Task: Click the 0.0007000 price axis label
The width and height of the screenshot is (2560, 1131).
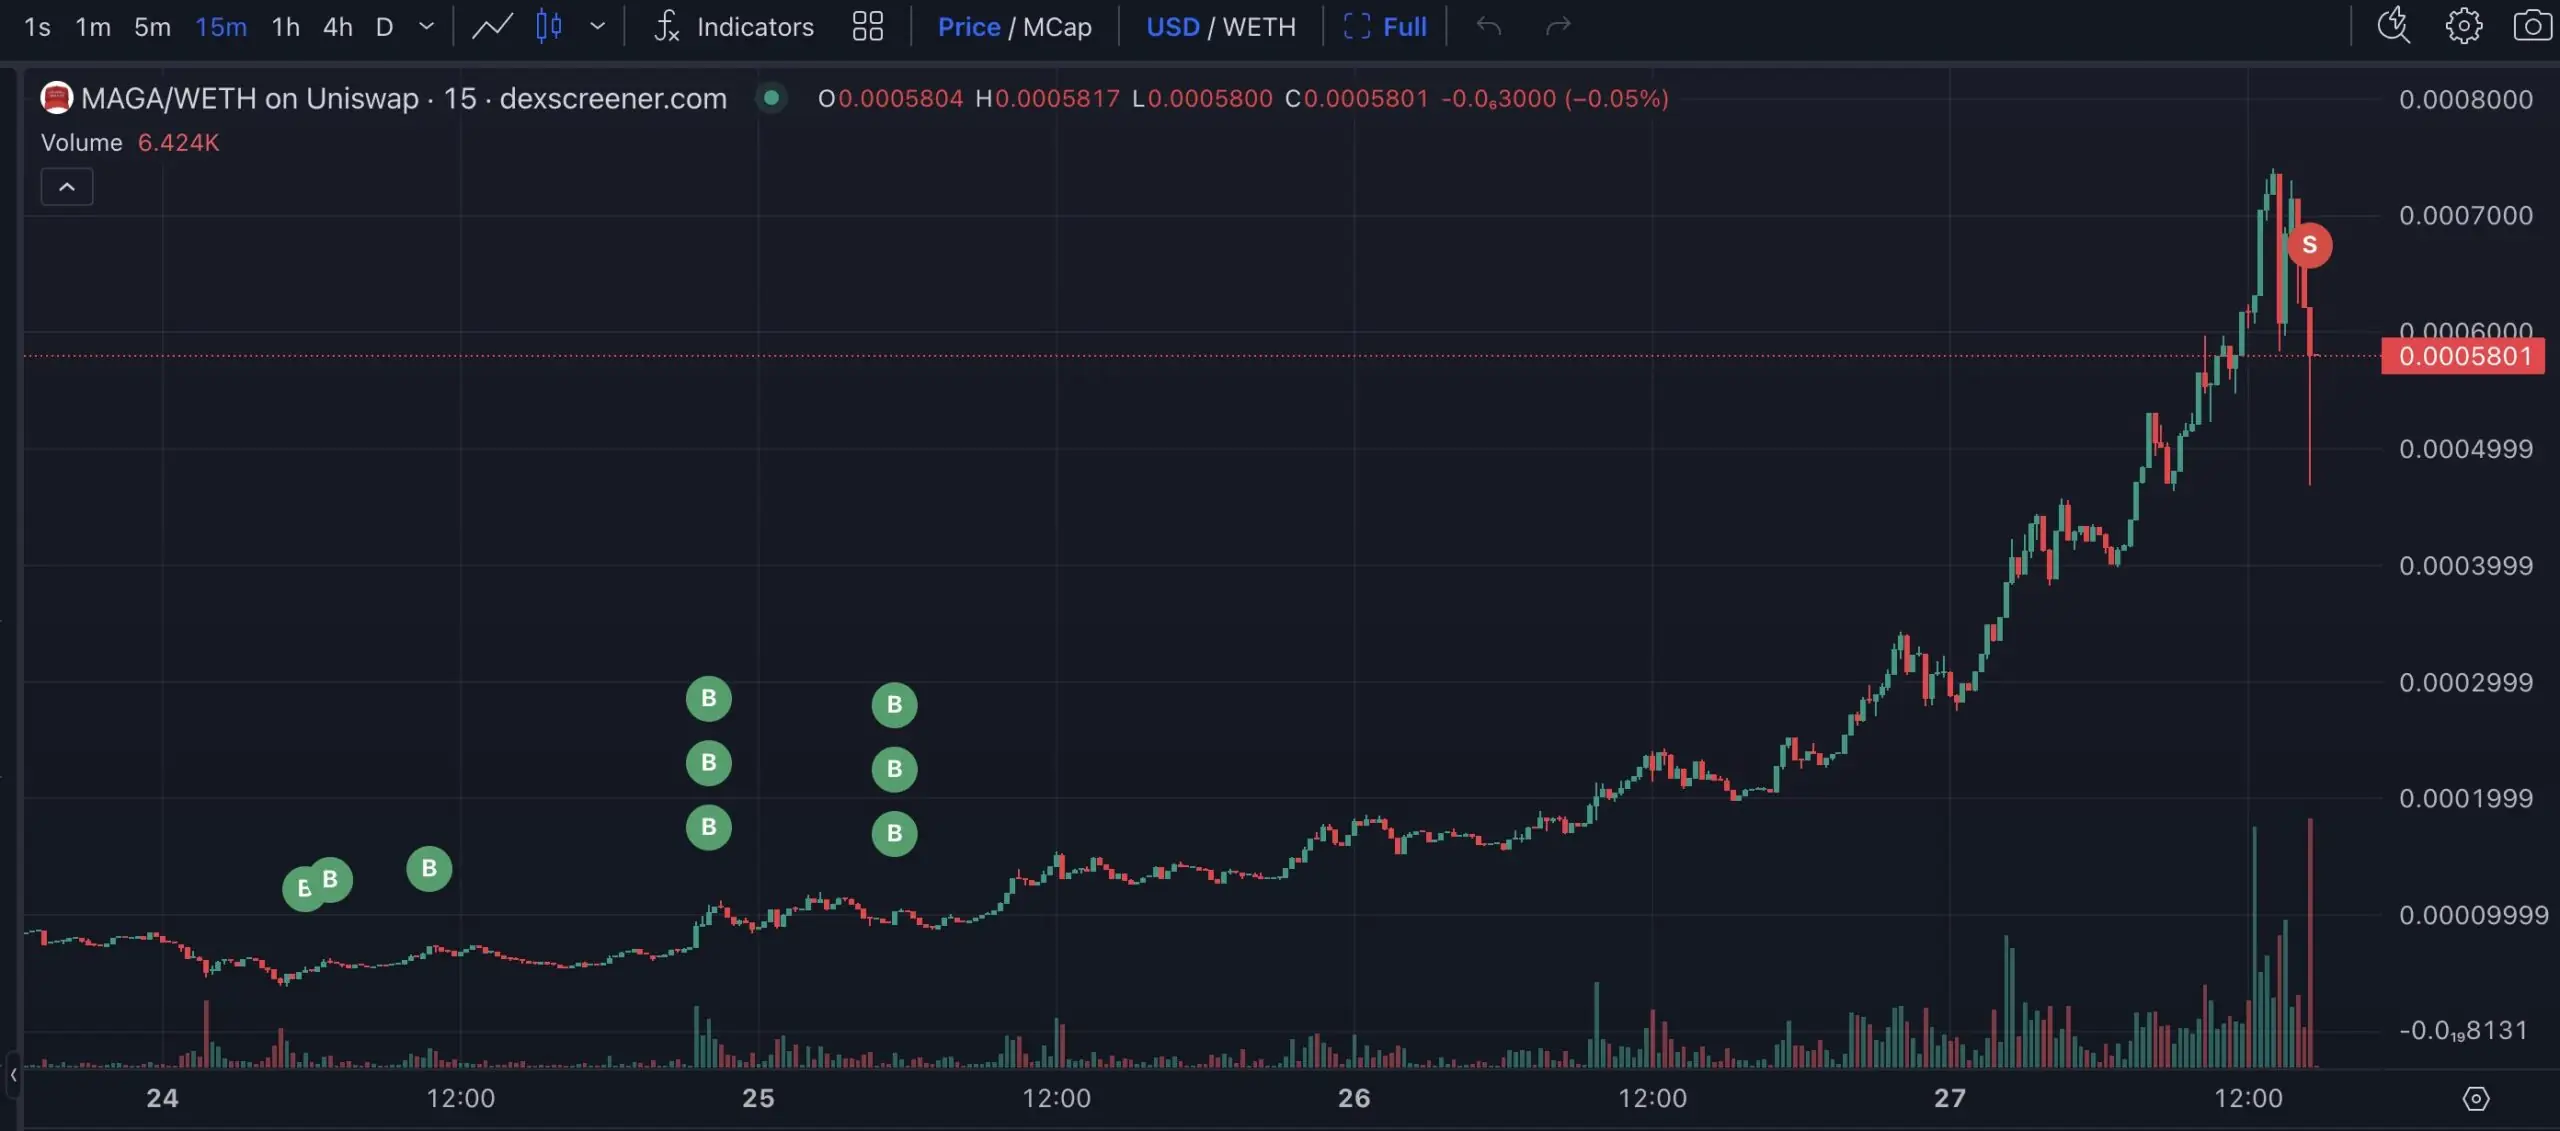Action: click(x=2465, y=216)
